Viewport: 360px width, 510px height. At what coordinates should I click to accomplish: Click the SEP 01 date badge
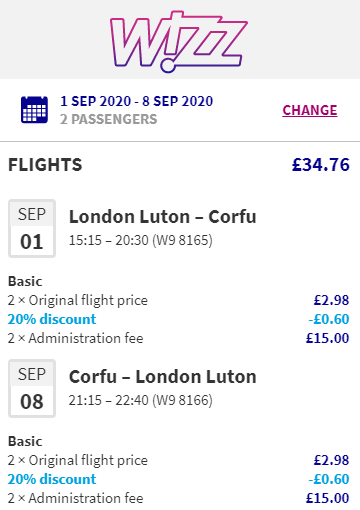click(32, 229)
